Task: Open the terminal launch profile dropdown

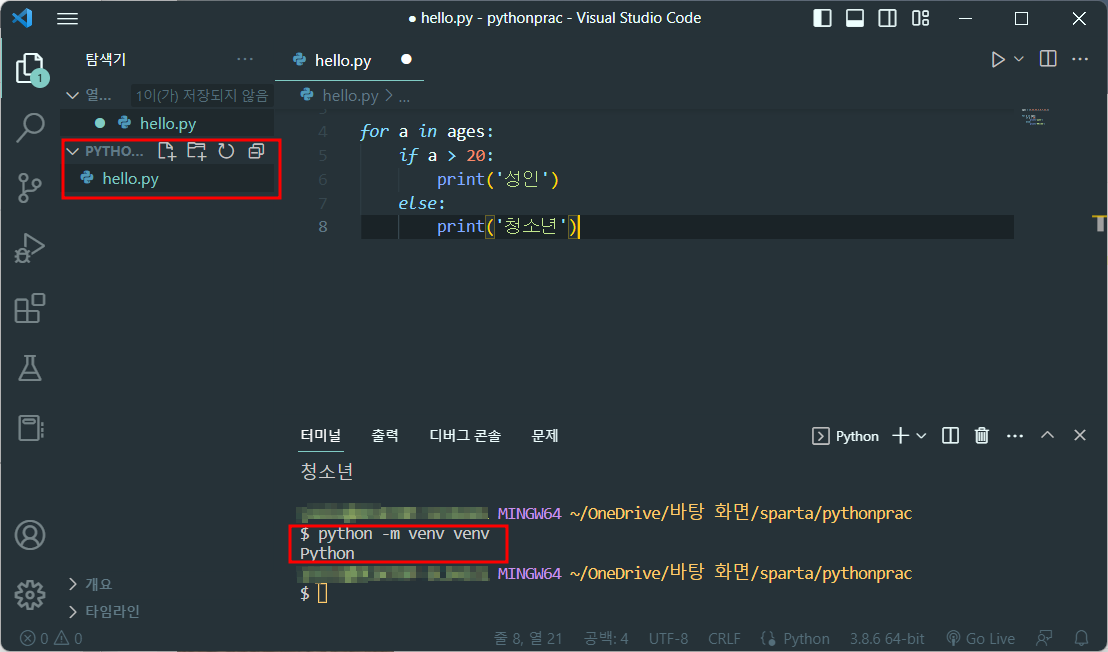Action: (921, 436)
